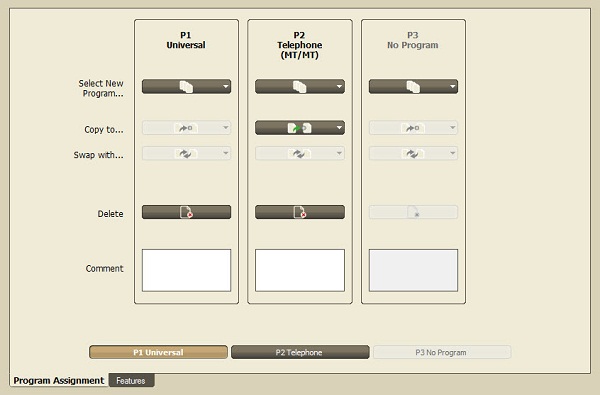
Task: Delete the P2 Telephone program
Action: [x=300, y=212]
